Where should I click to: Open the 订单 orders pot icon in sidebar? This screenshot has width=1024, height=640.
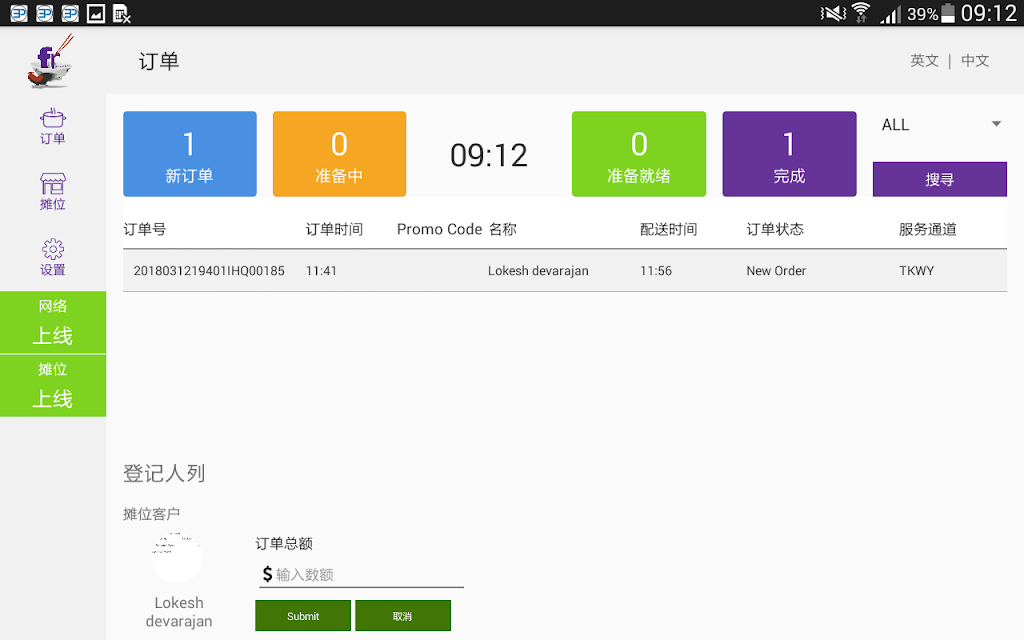(52, 126)
